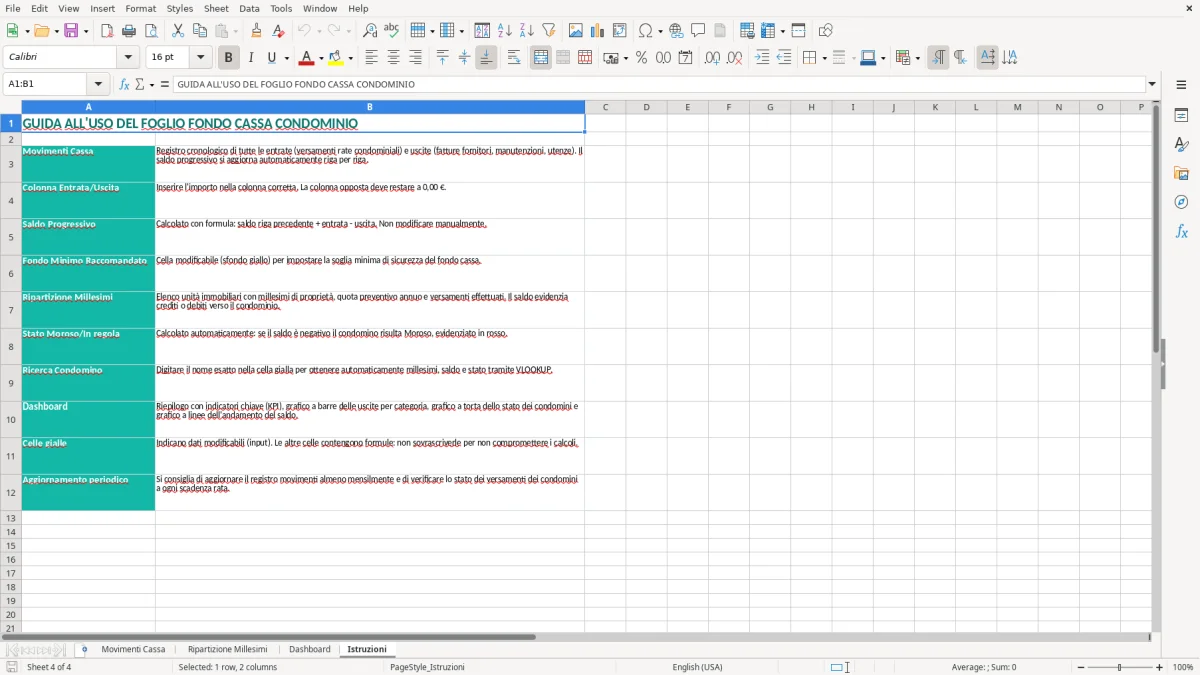The width and height of the screenshot is (1200, 675).
Task: Expand the formula bar
Action: coord(1152,84)
